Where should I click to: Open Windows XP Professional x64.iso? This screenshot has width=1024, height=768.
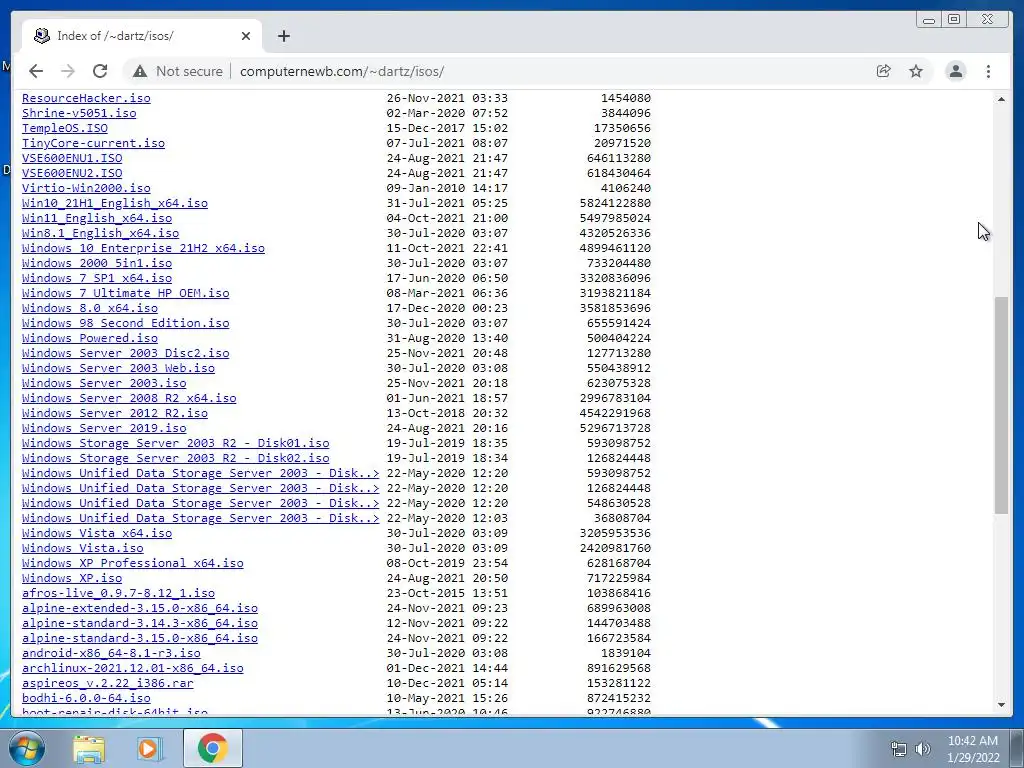click(133, 564)
